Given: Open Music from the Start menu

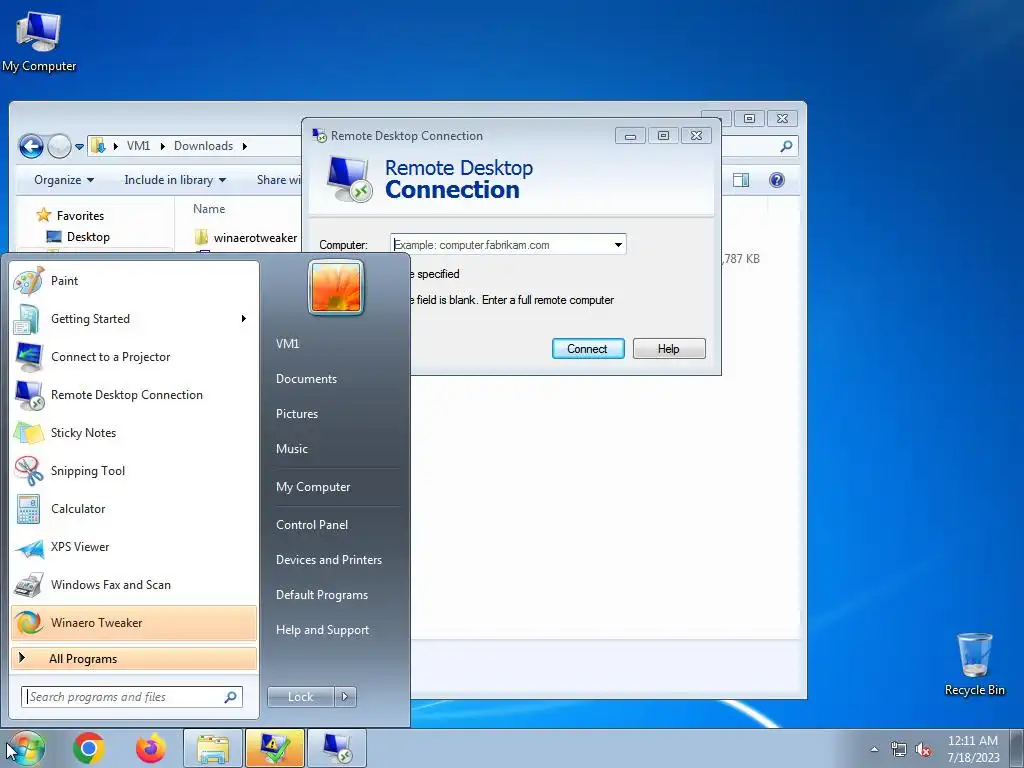Looking at the screenshot, I should coord(291,449).
